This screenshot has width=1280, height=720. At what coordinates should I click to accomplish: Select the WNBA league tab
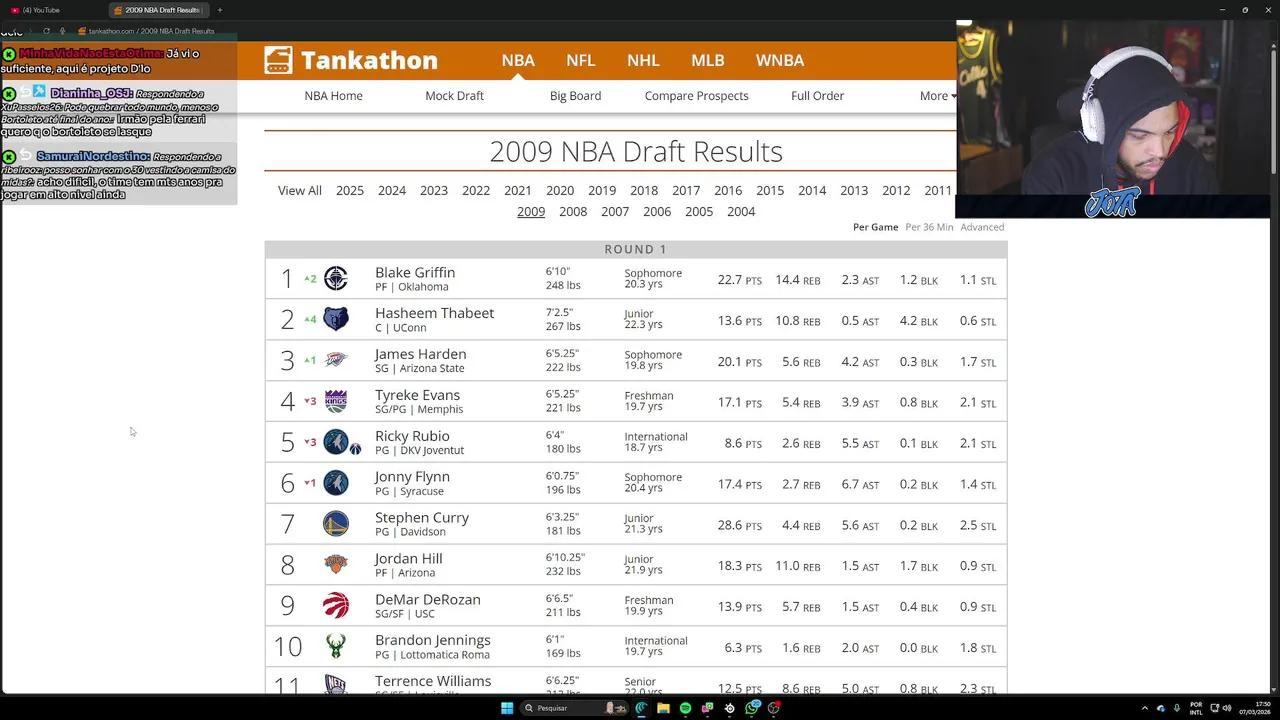[780, 60]
